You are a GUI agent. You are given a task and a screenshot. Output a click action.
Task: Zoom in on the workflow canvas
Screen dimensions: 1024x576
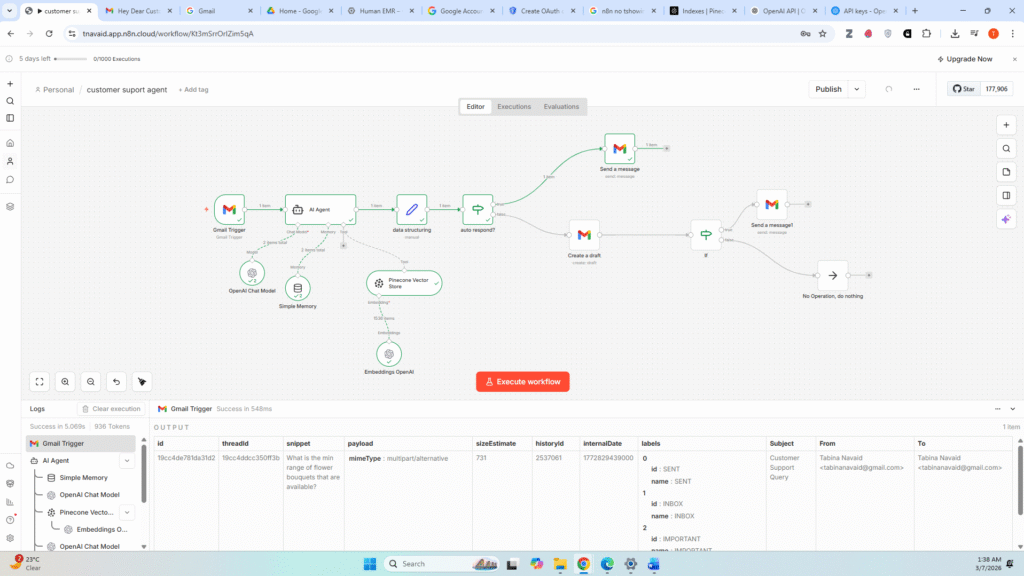pos(65,381)
